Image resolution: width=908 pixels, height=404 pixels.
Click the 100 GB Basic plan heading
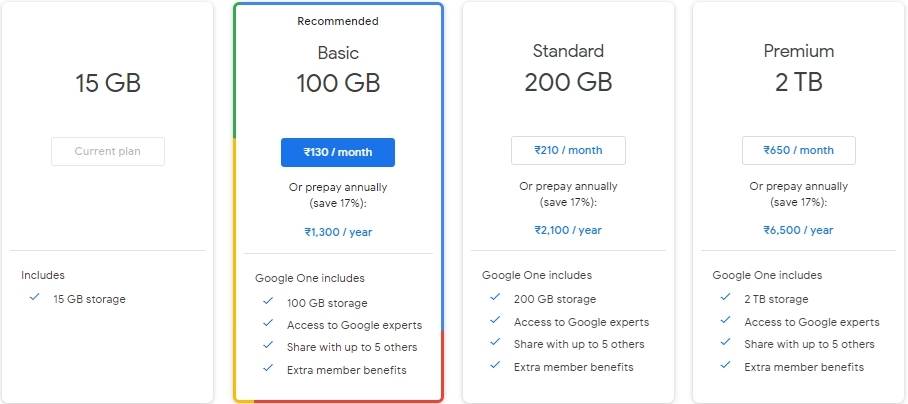tap(338, 84)
